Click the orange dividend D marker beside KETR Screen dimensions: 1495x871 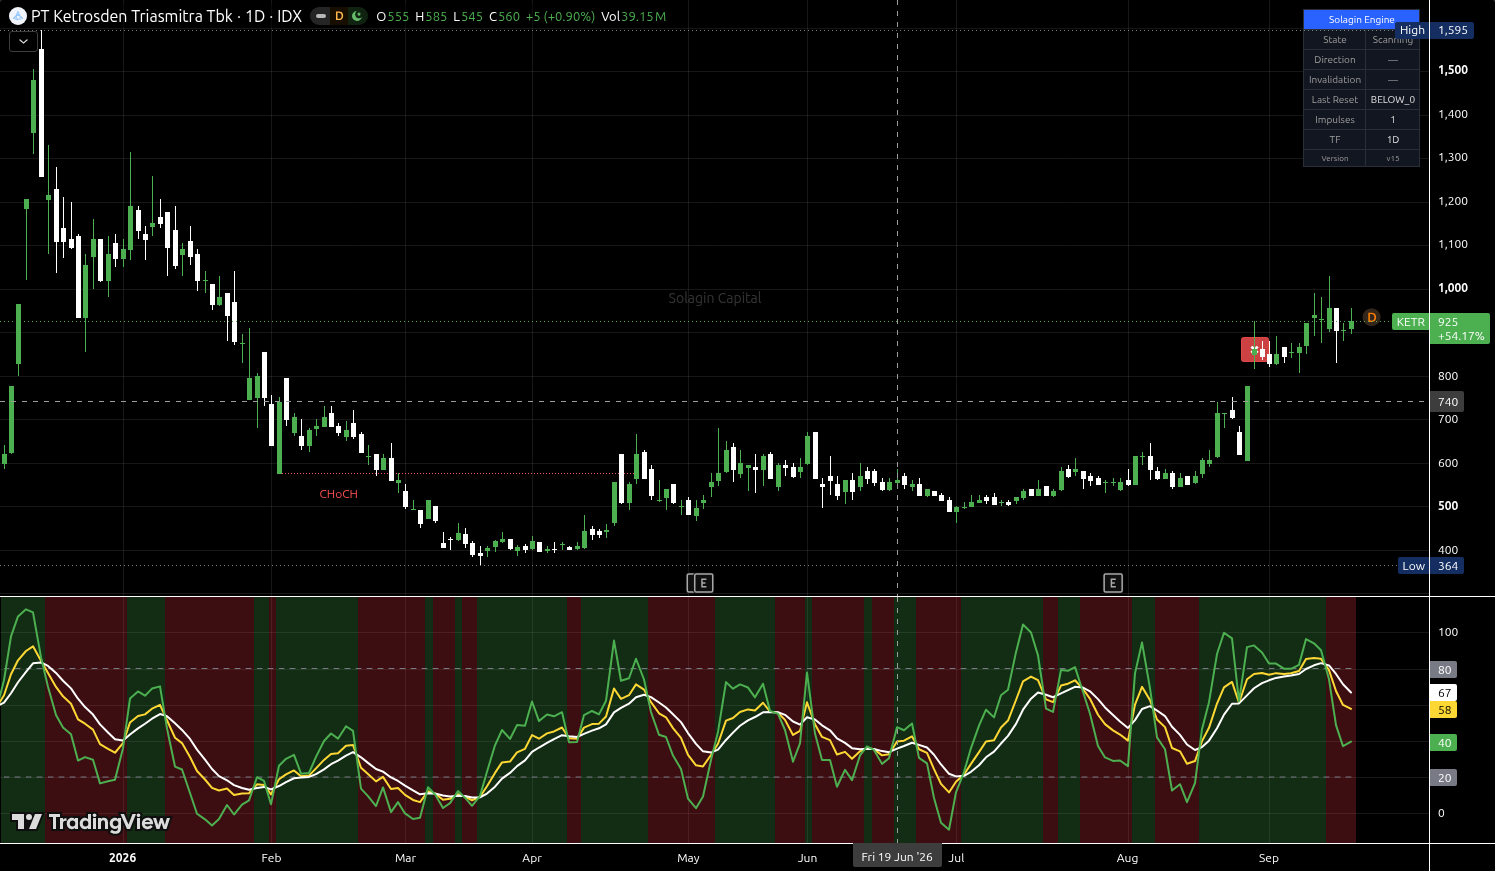[x=1371, y=318]
